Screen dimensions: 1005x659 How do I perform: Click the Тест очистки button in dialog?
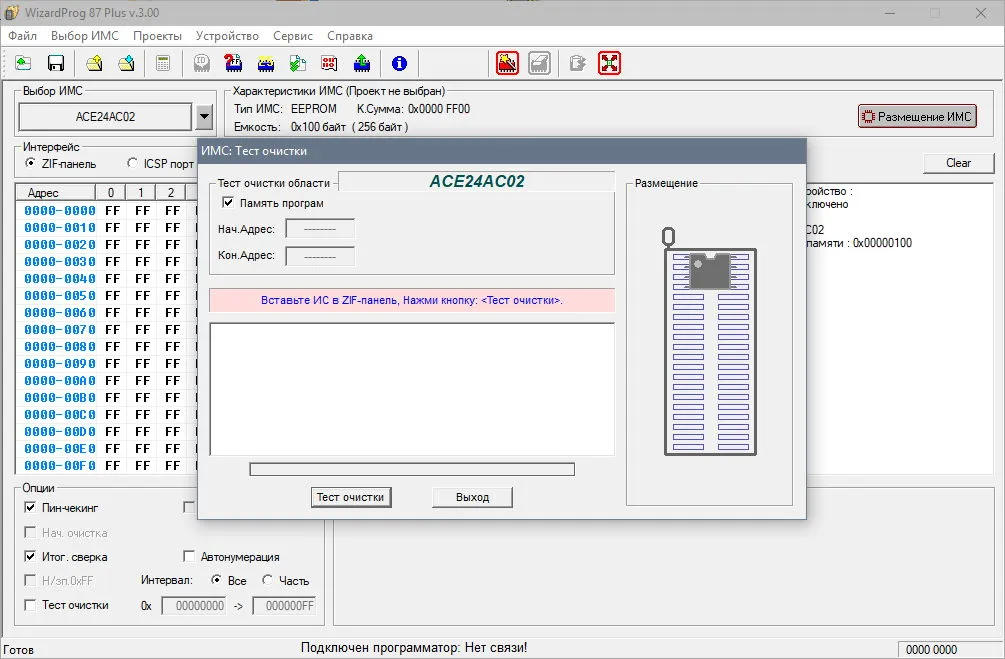[351, 497]
